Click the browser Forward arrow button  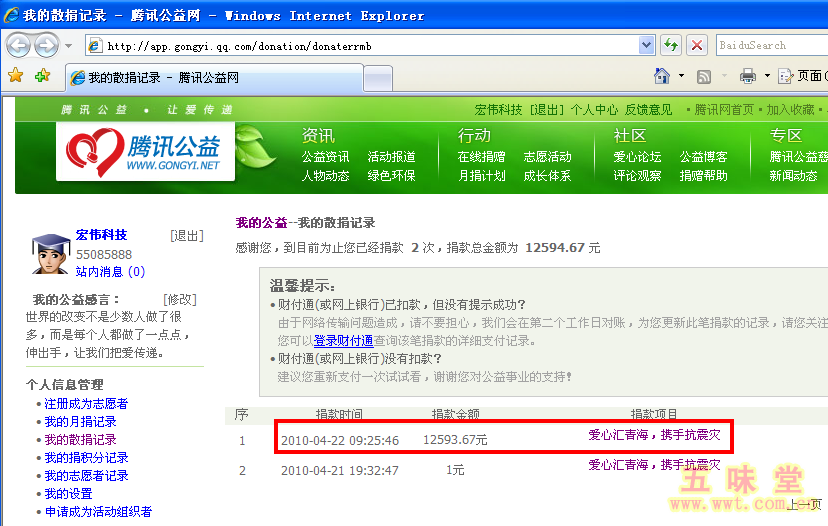(x=46, y=45)
